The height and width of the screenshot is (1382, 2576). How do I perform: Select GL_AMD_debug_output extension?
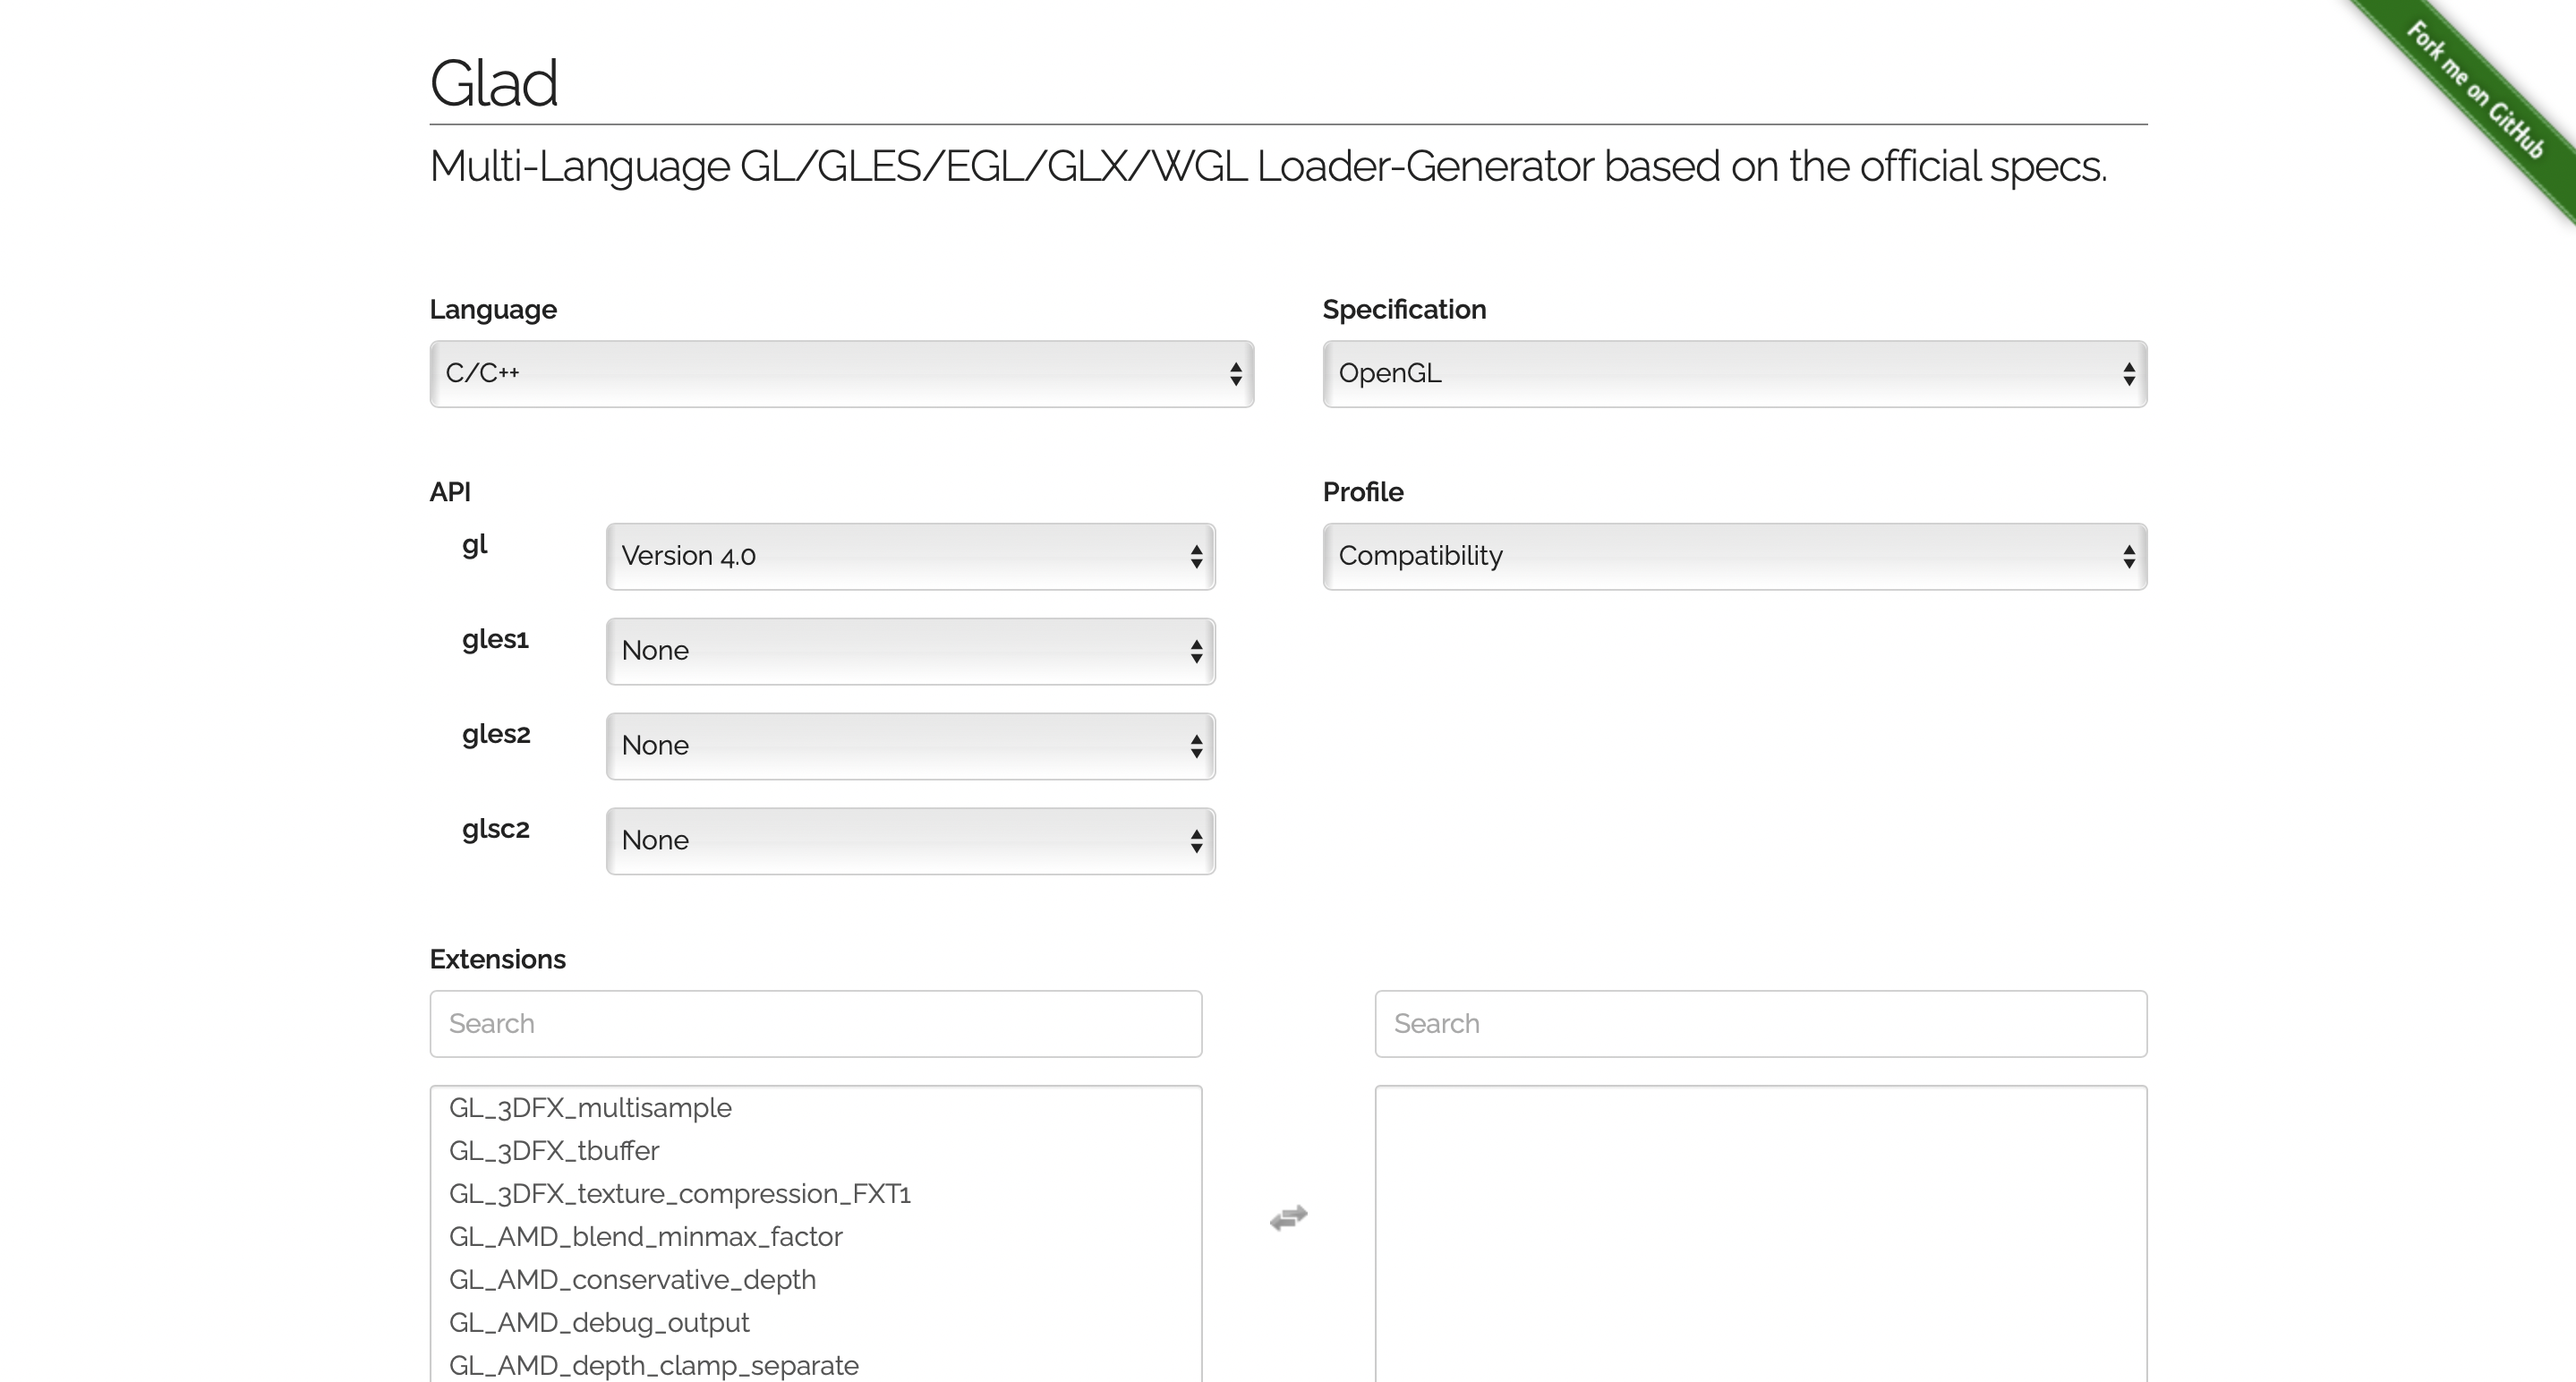coord(599,1323)
